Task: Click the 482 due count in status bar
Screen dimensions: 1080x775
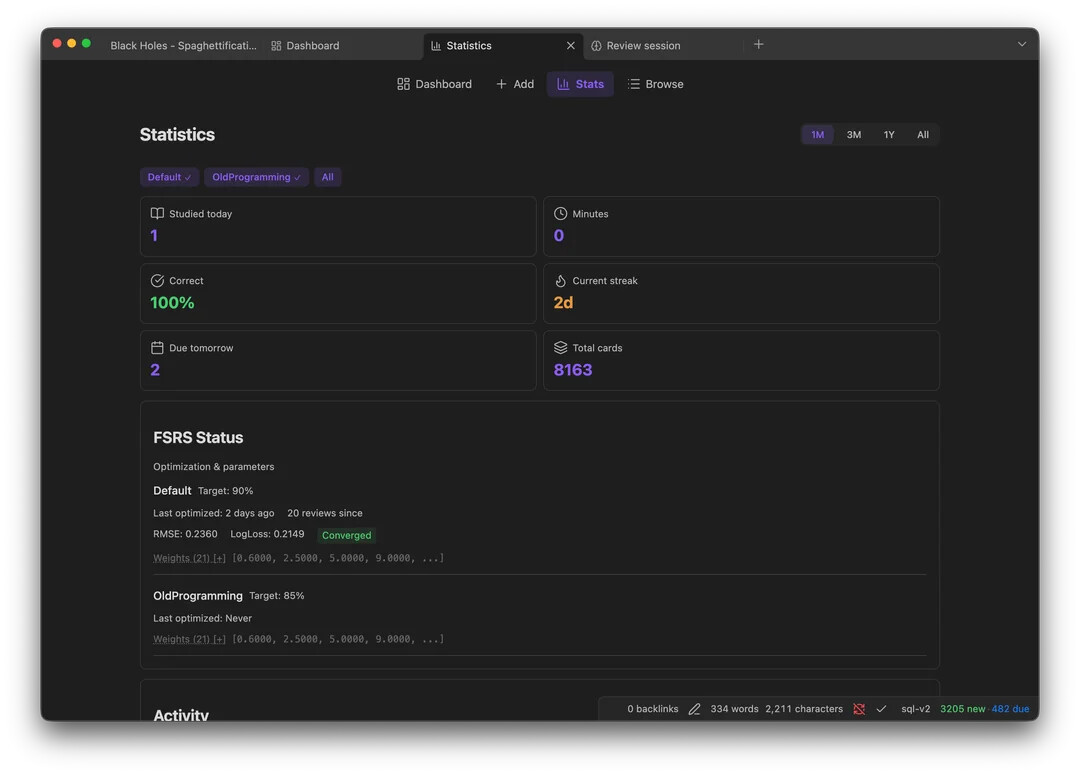Action: coord(1010,709)
